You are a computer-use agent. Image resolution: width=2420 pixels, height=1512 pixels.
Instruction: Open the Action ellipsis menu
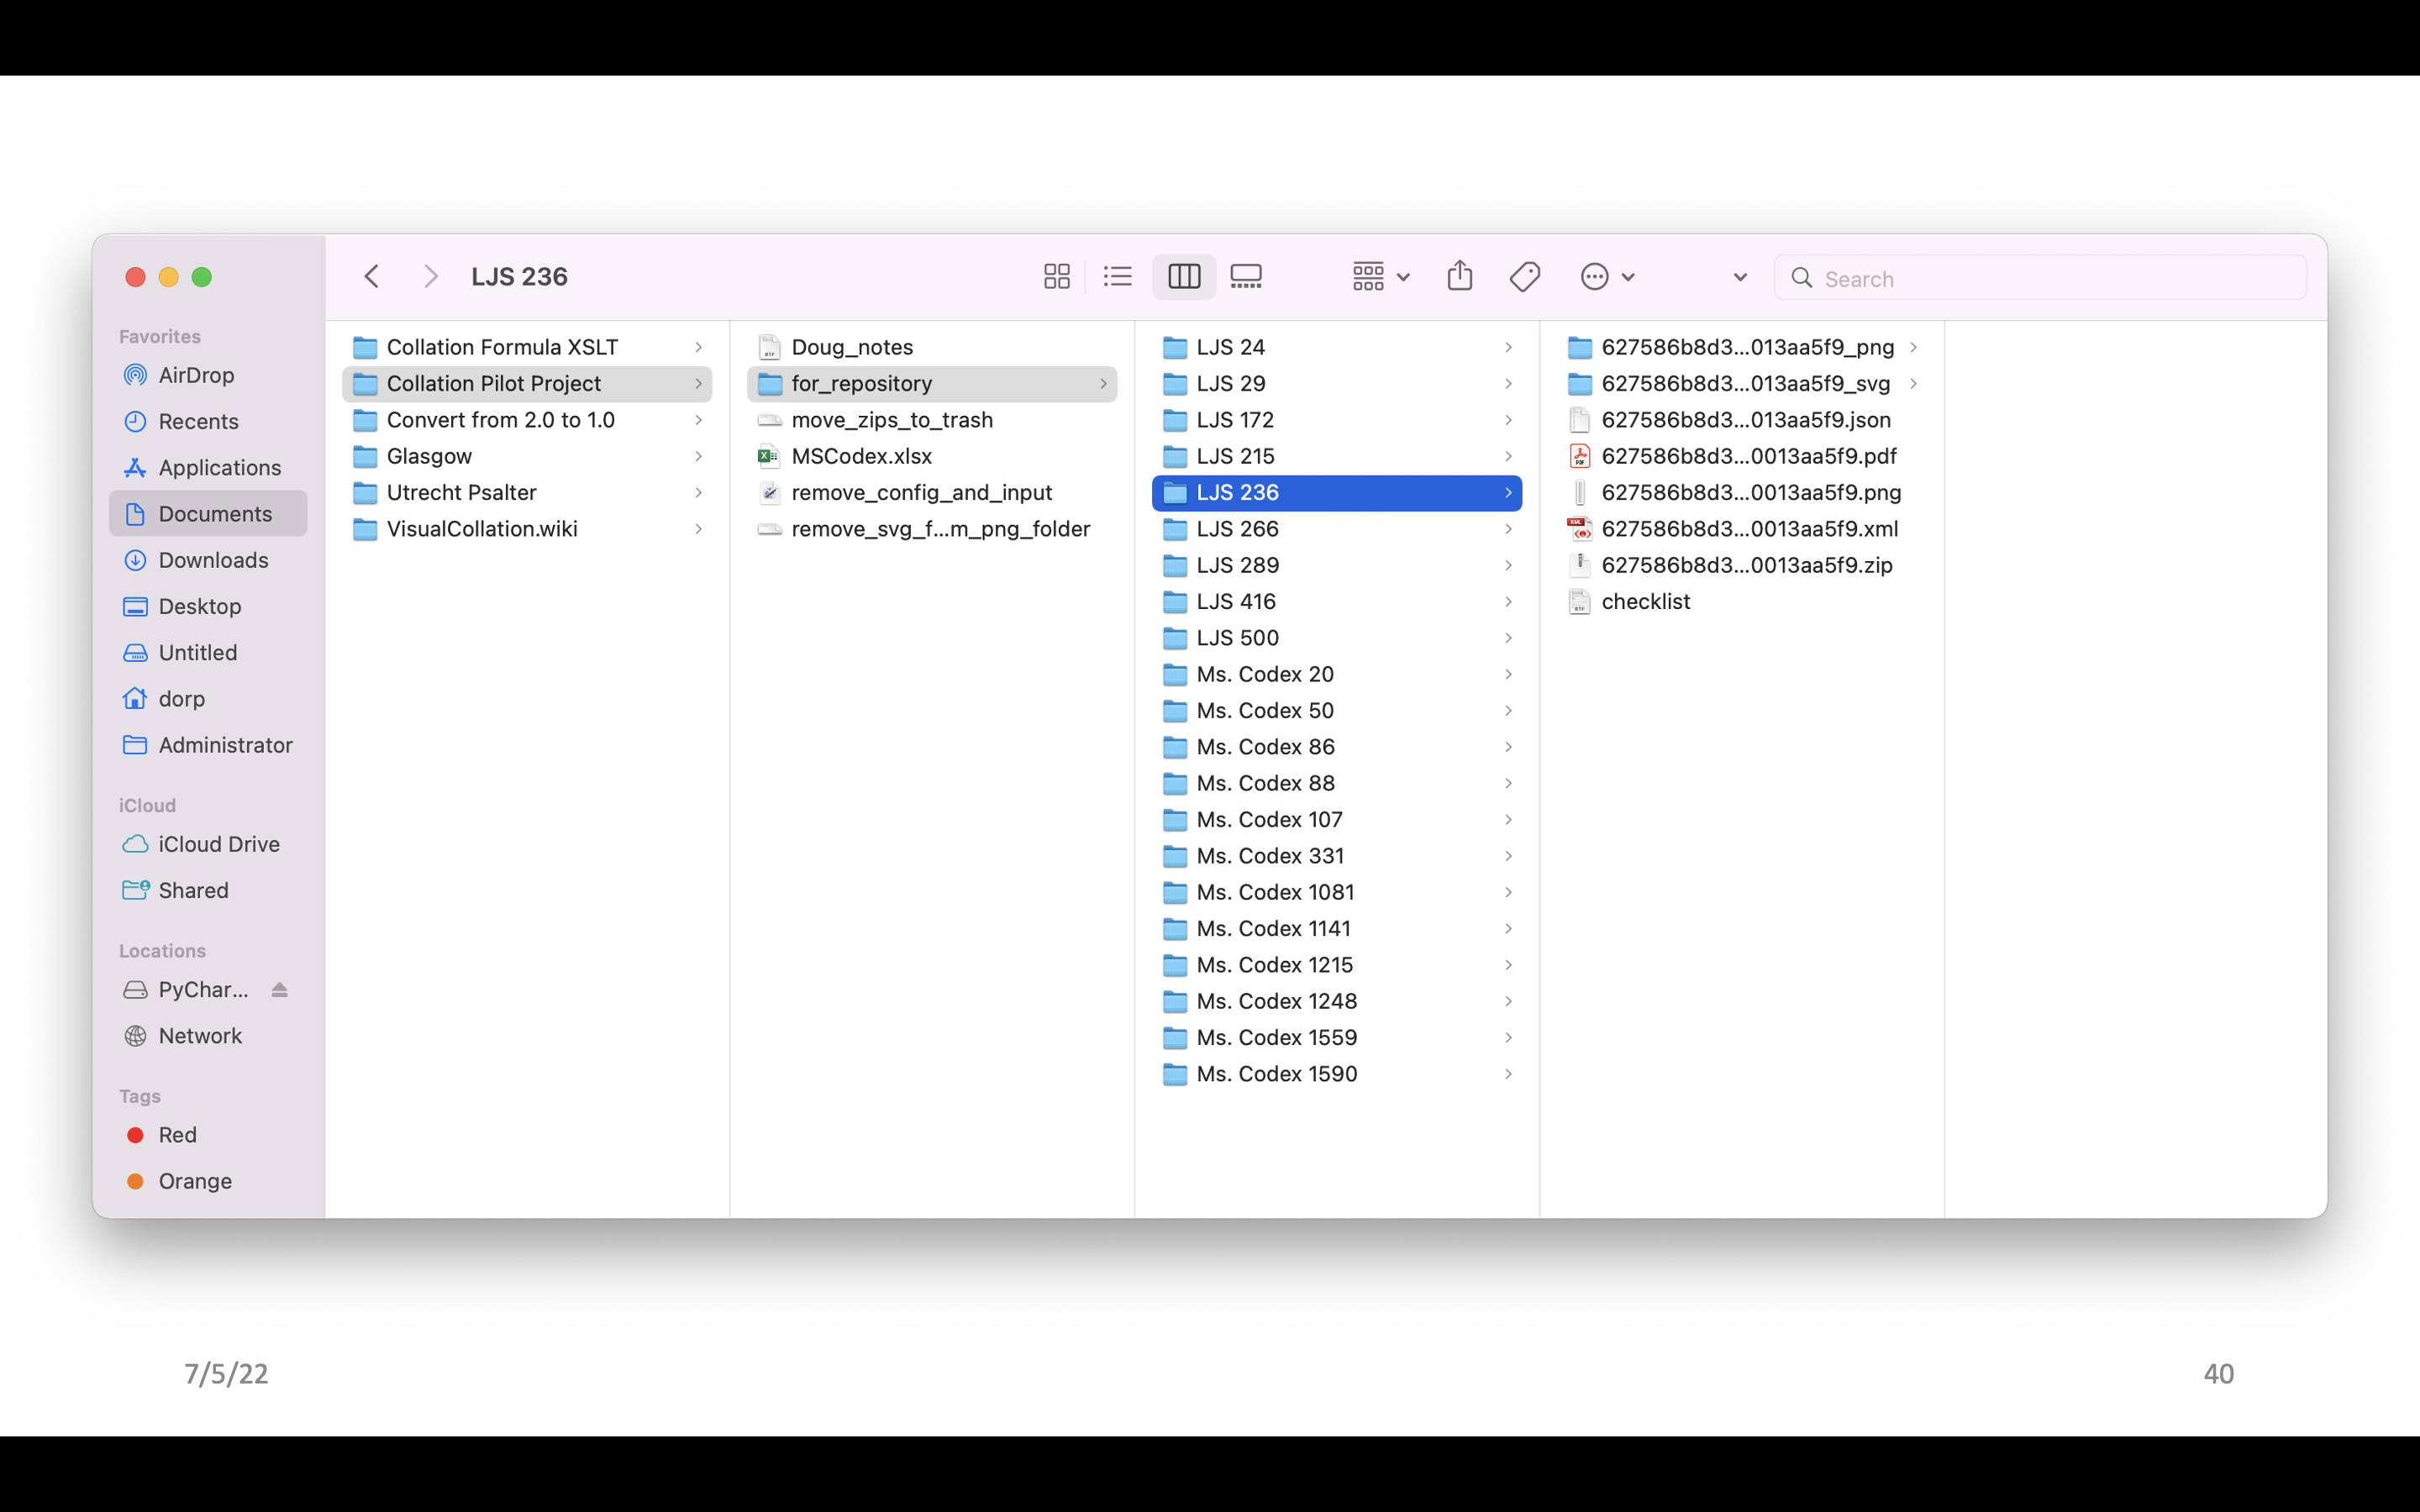pyautogui.click(x=1607, y=277)
